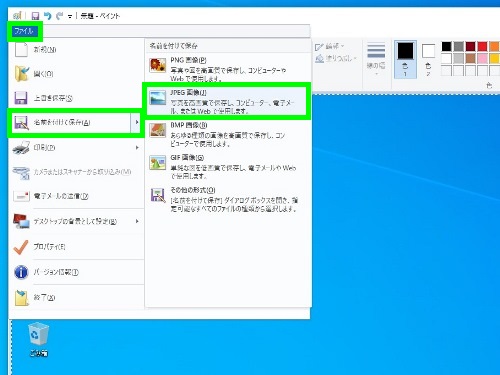
Task: Click the Redo arrow in the title bar
Action: click(x=60, y=16)
